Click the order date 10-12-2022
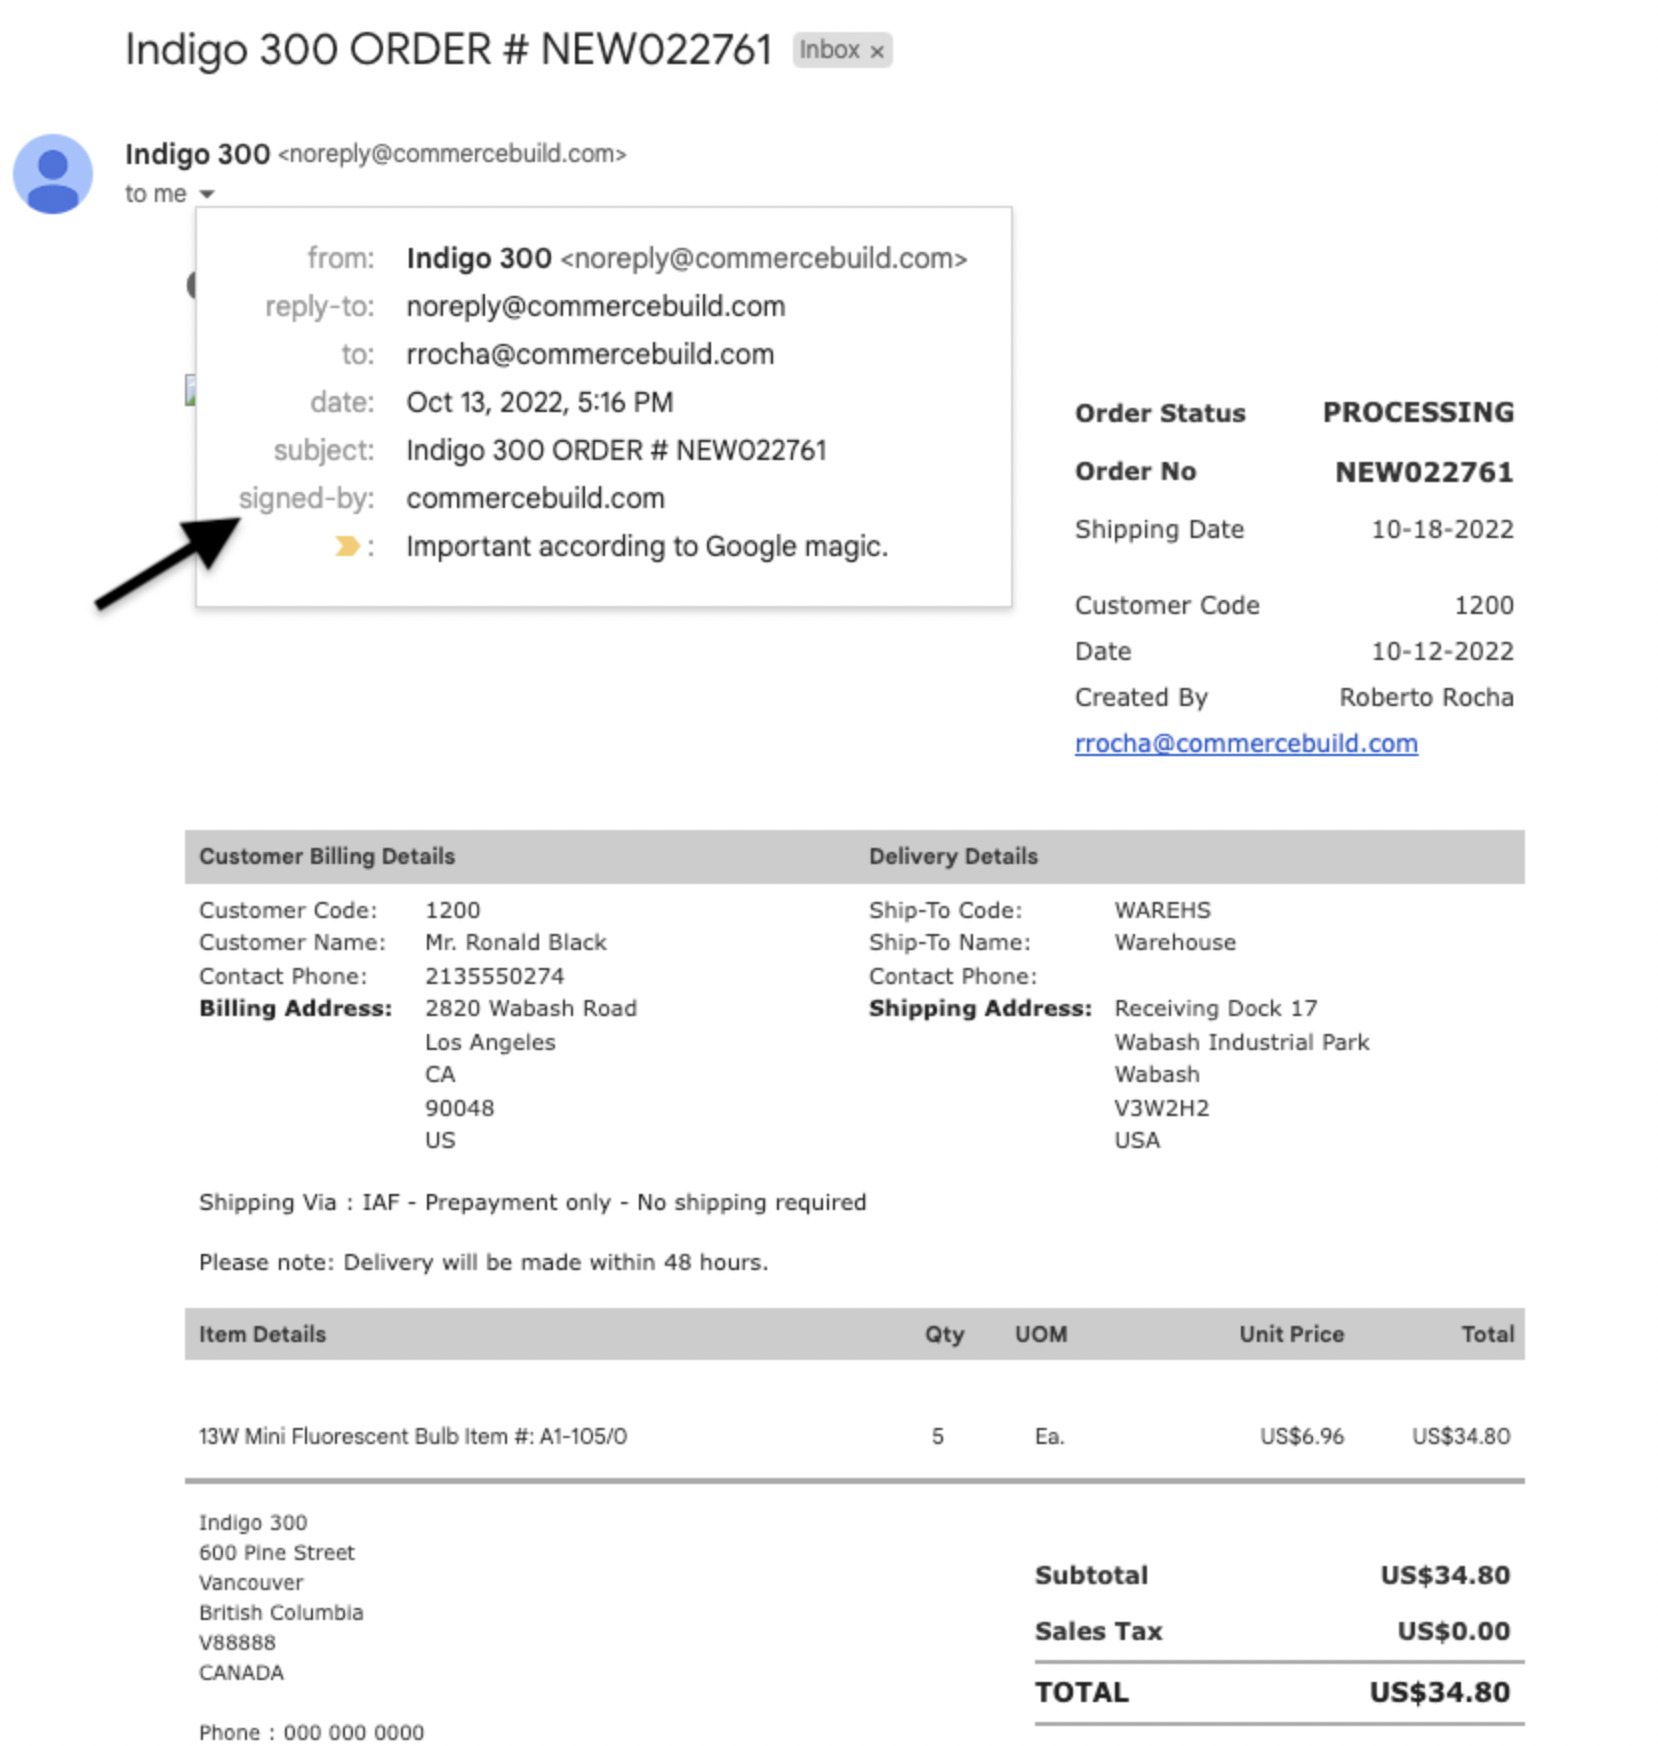 point(1442,651)
